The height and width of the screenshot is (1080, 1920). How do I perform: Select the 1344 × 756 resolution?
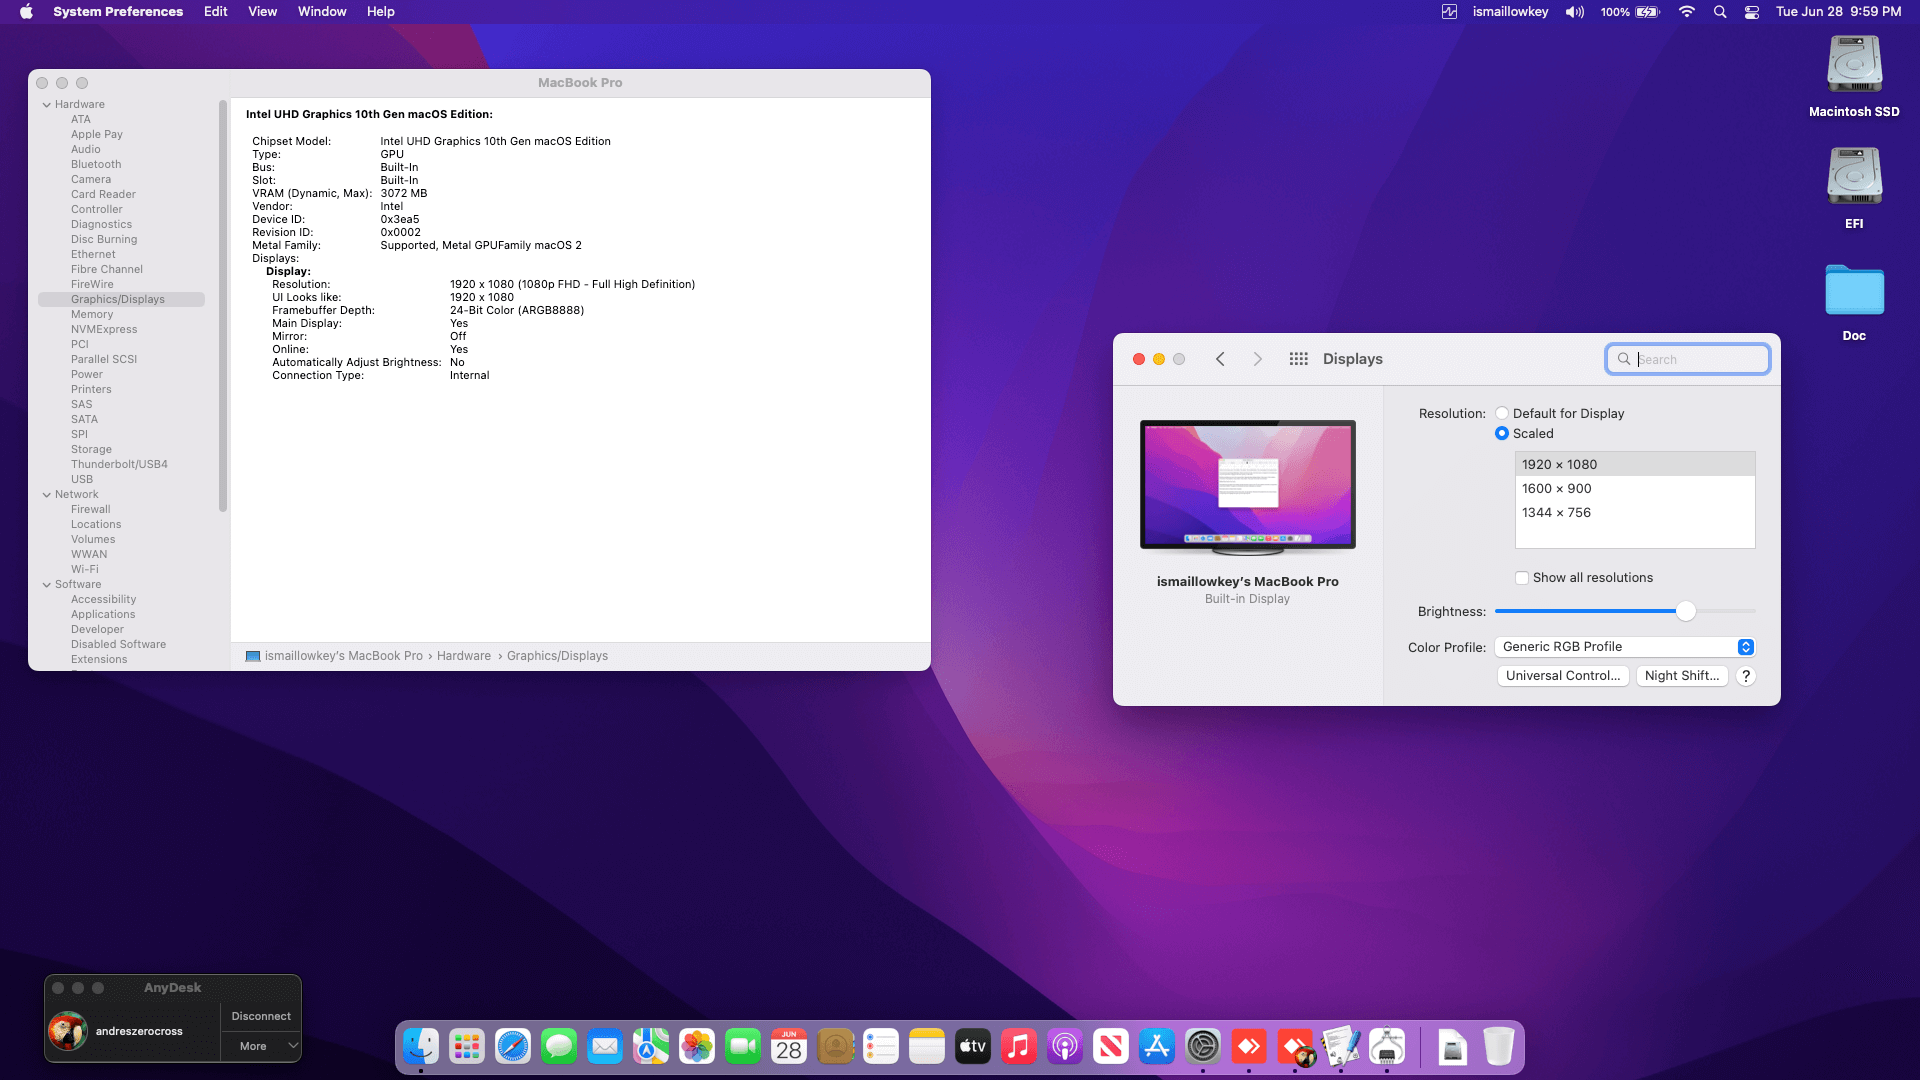pyautogui.click(x=1635, y=513)
